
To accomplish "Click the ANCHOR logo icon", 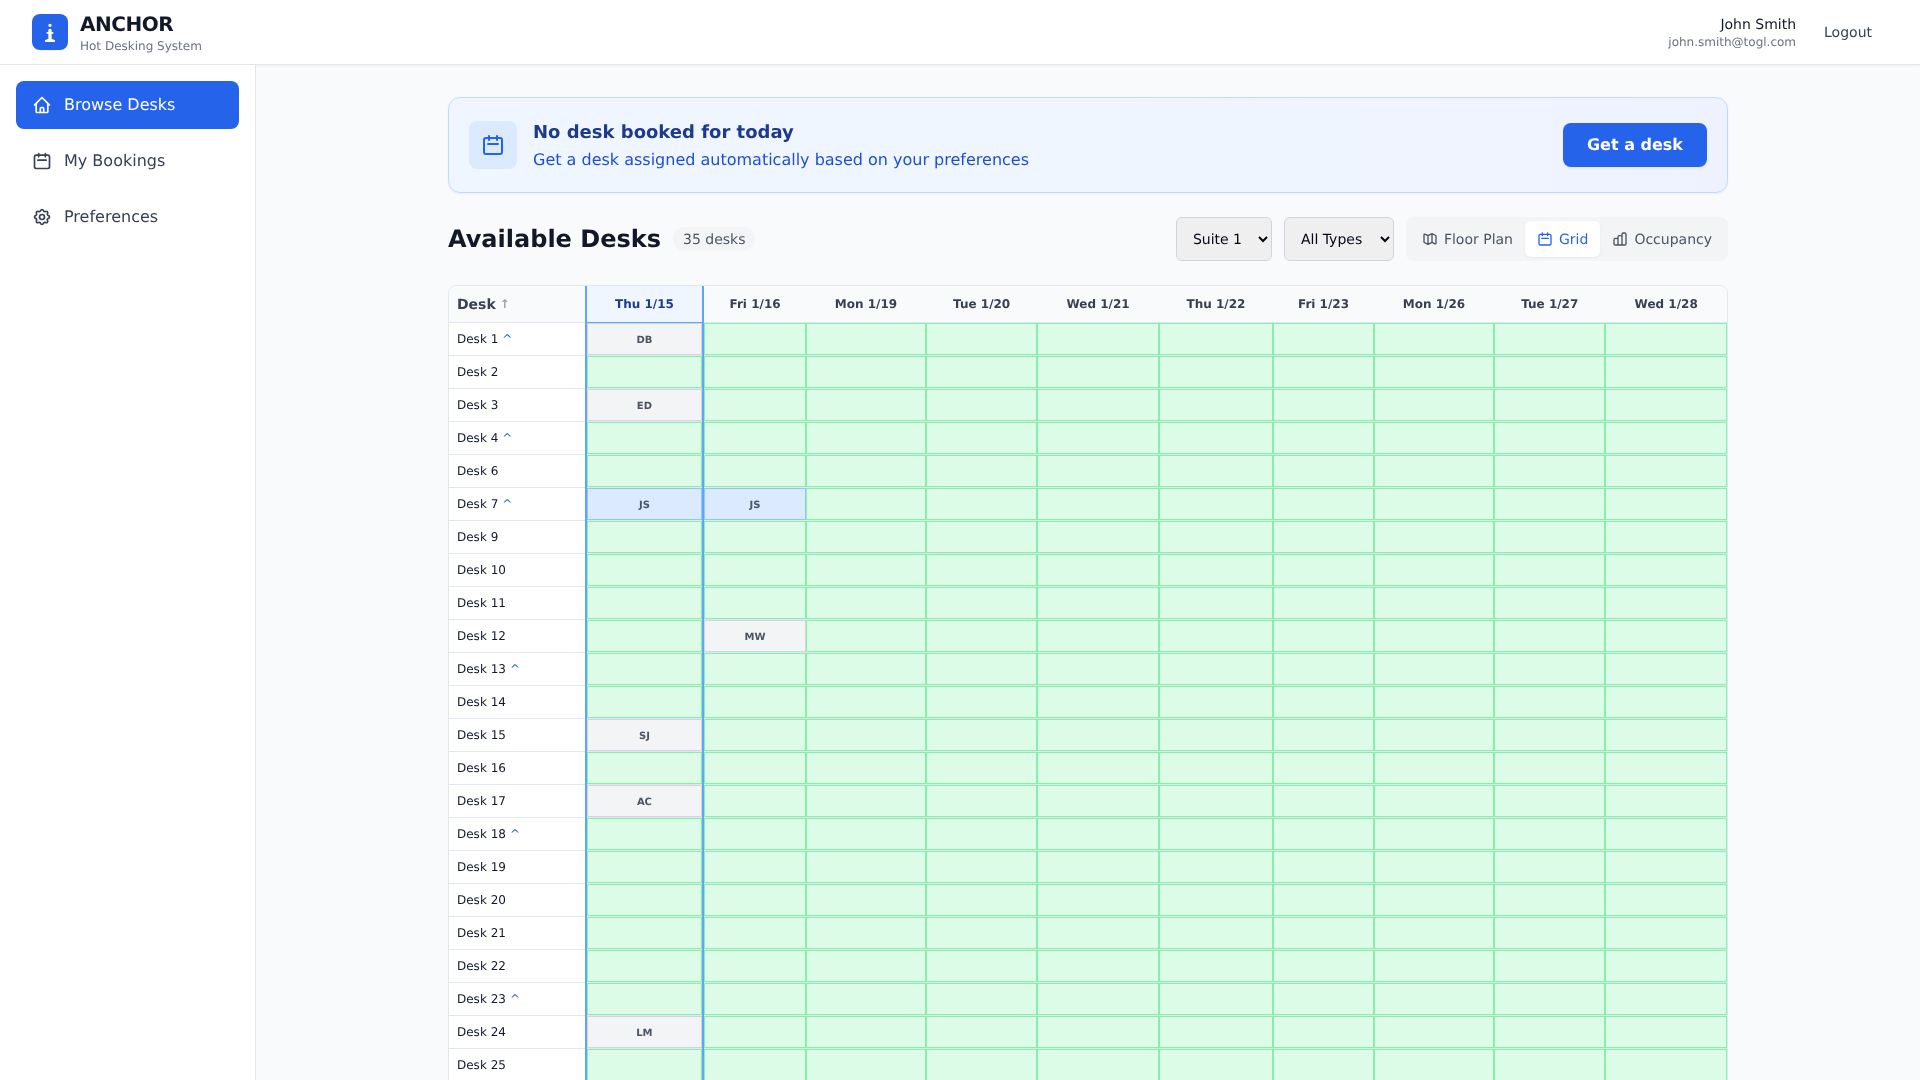I will (50, 32).
